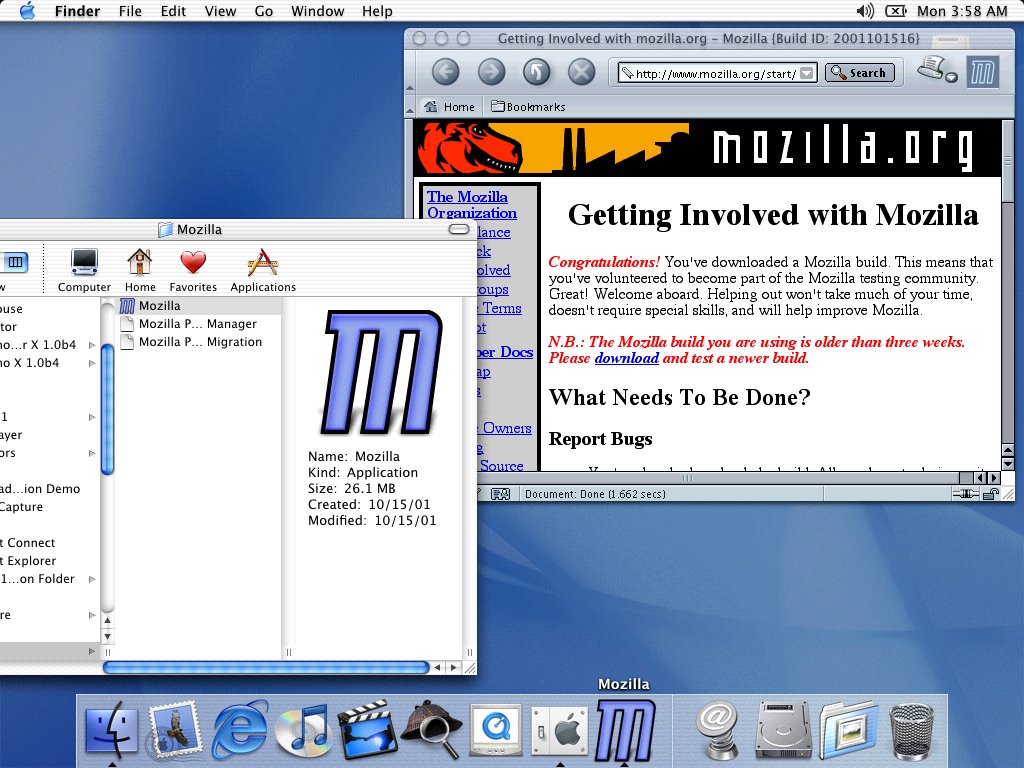The width and height of the screenshot is (1024, 768).
Task: Click the blue vertical scrollbar thumb in Finder
Action: coord(108,408)
